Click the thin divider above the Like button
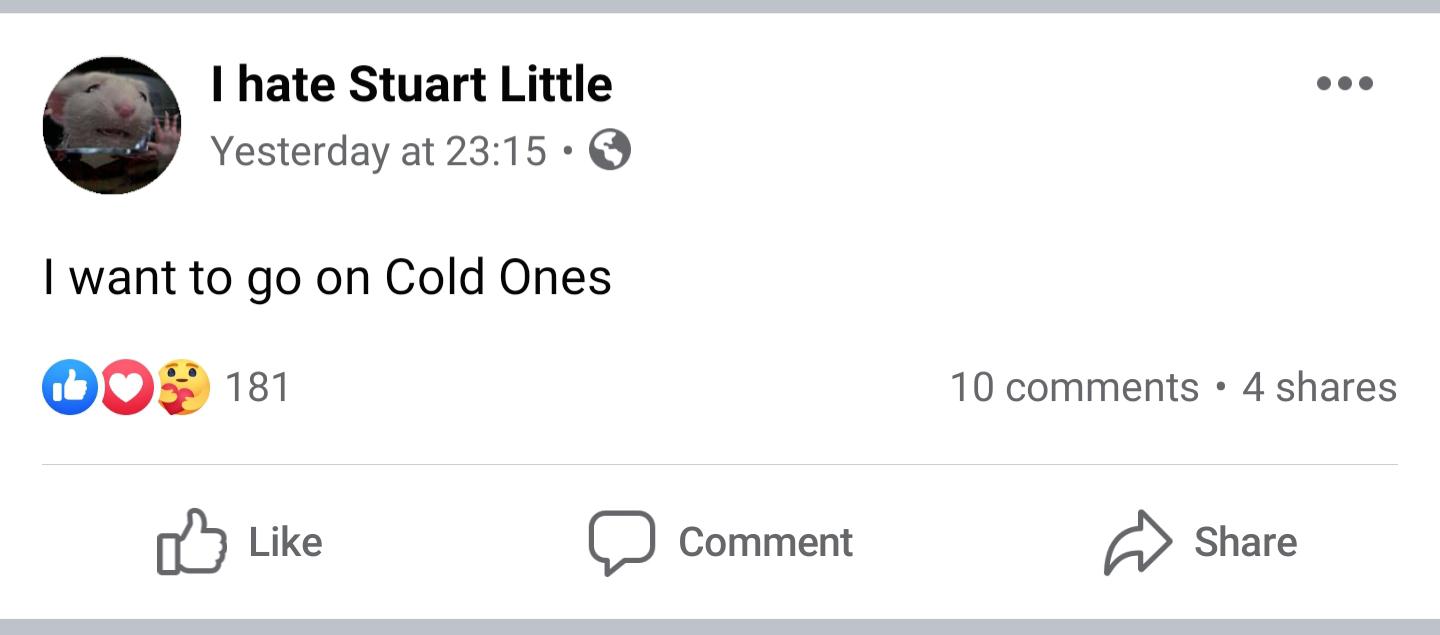 tap(720, 465)
